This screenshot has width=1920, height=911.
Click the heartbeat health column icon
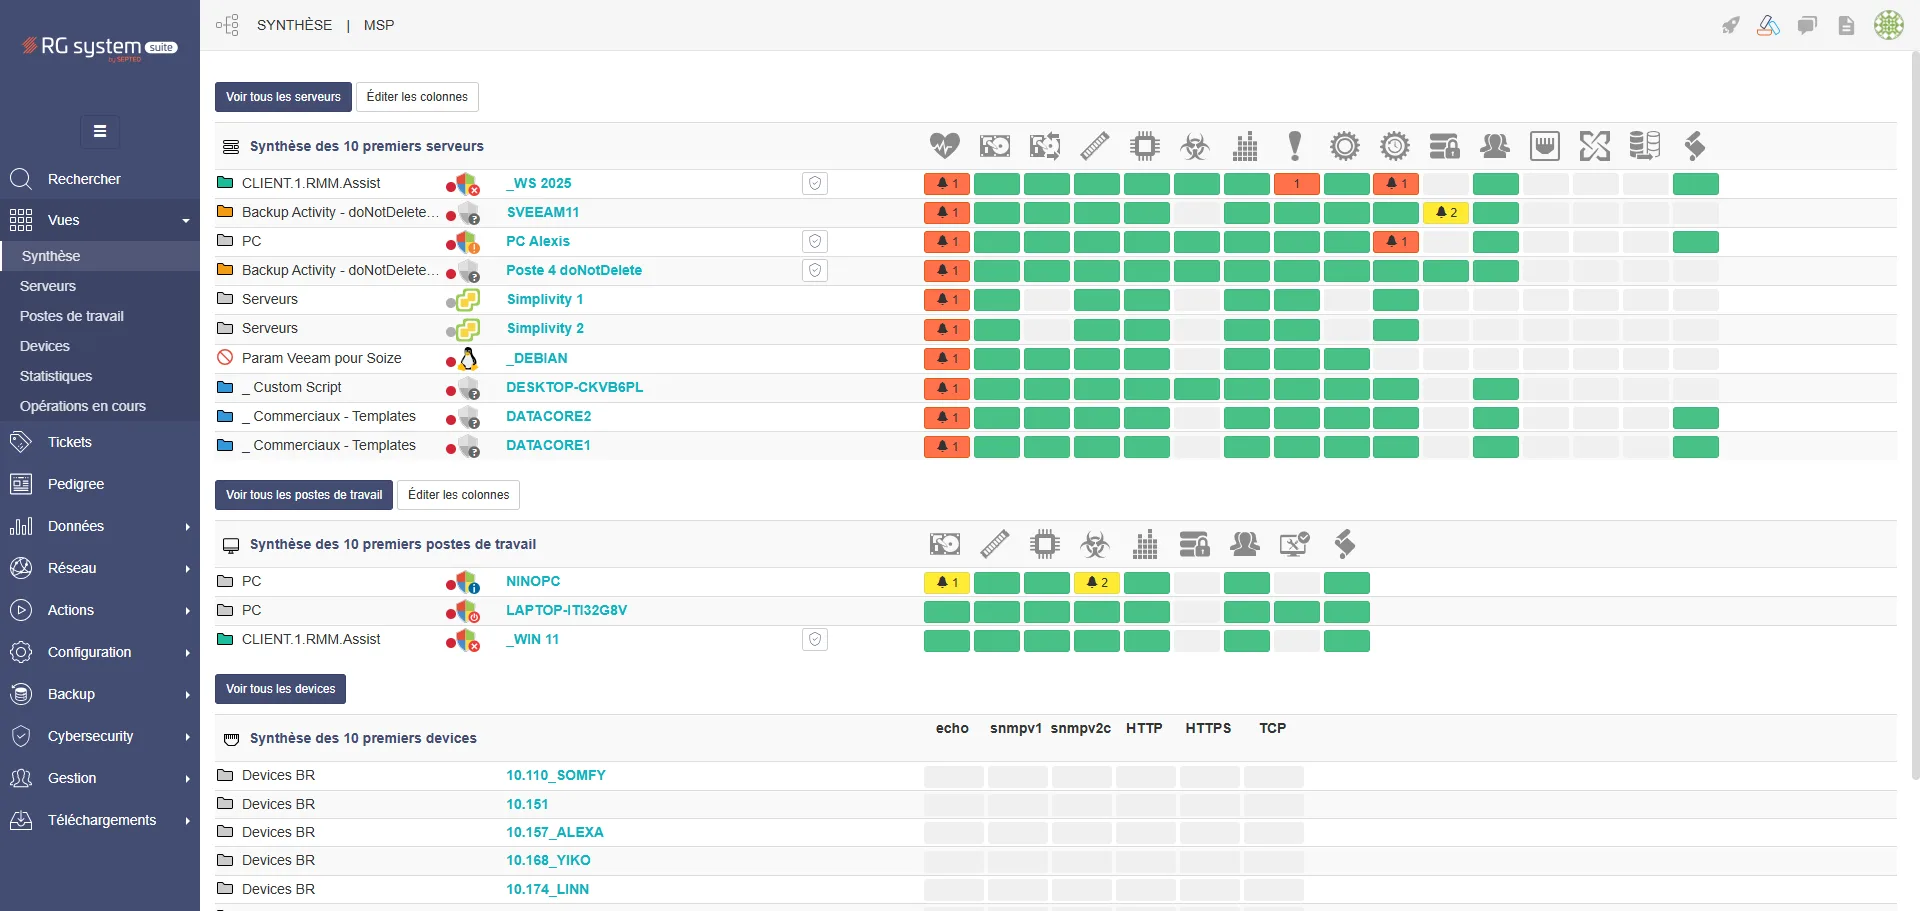[944, 146]
